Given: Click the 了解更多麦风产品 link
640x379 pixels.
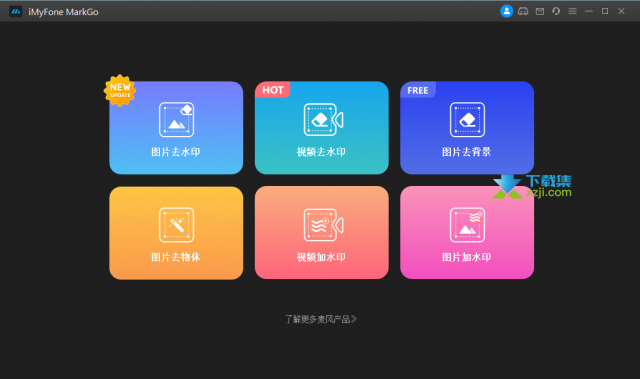Looking at the screenshot, I should point(321,319).
